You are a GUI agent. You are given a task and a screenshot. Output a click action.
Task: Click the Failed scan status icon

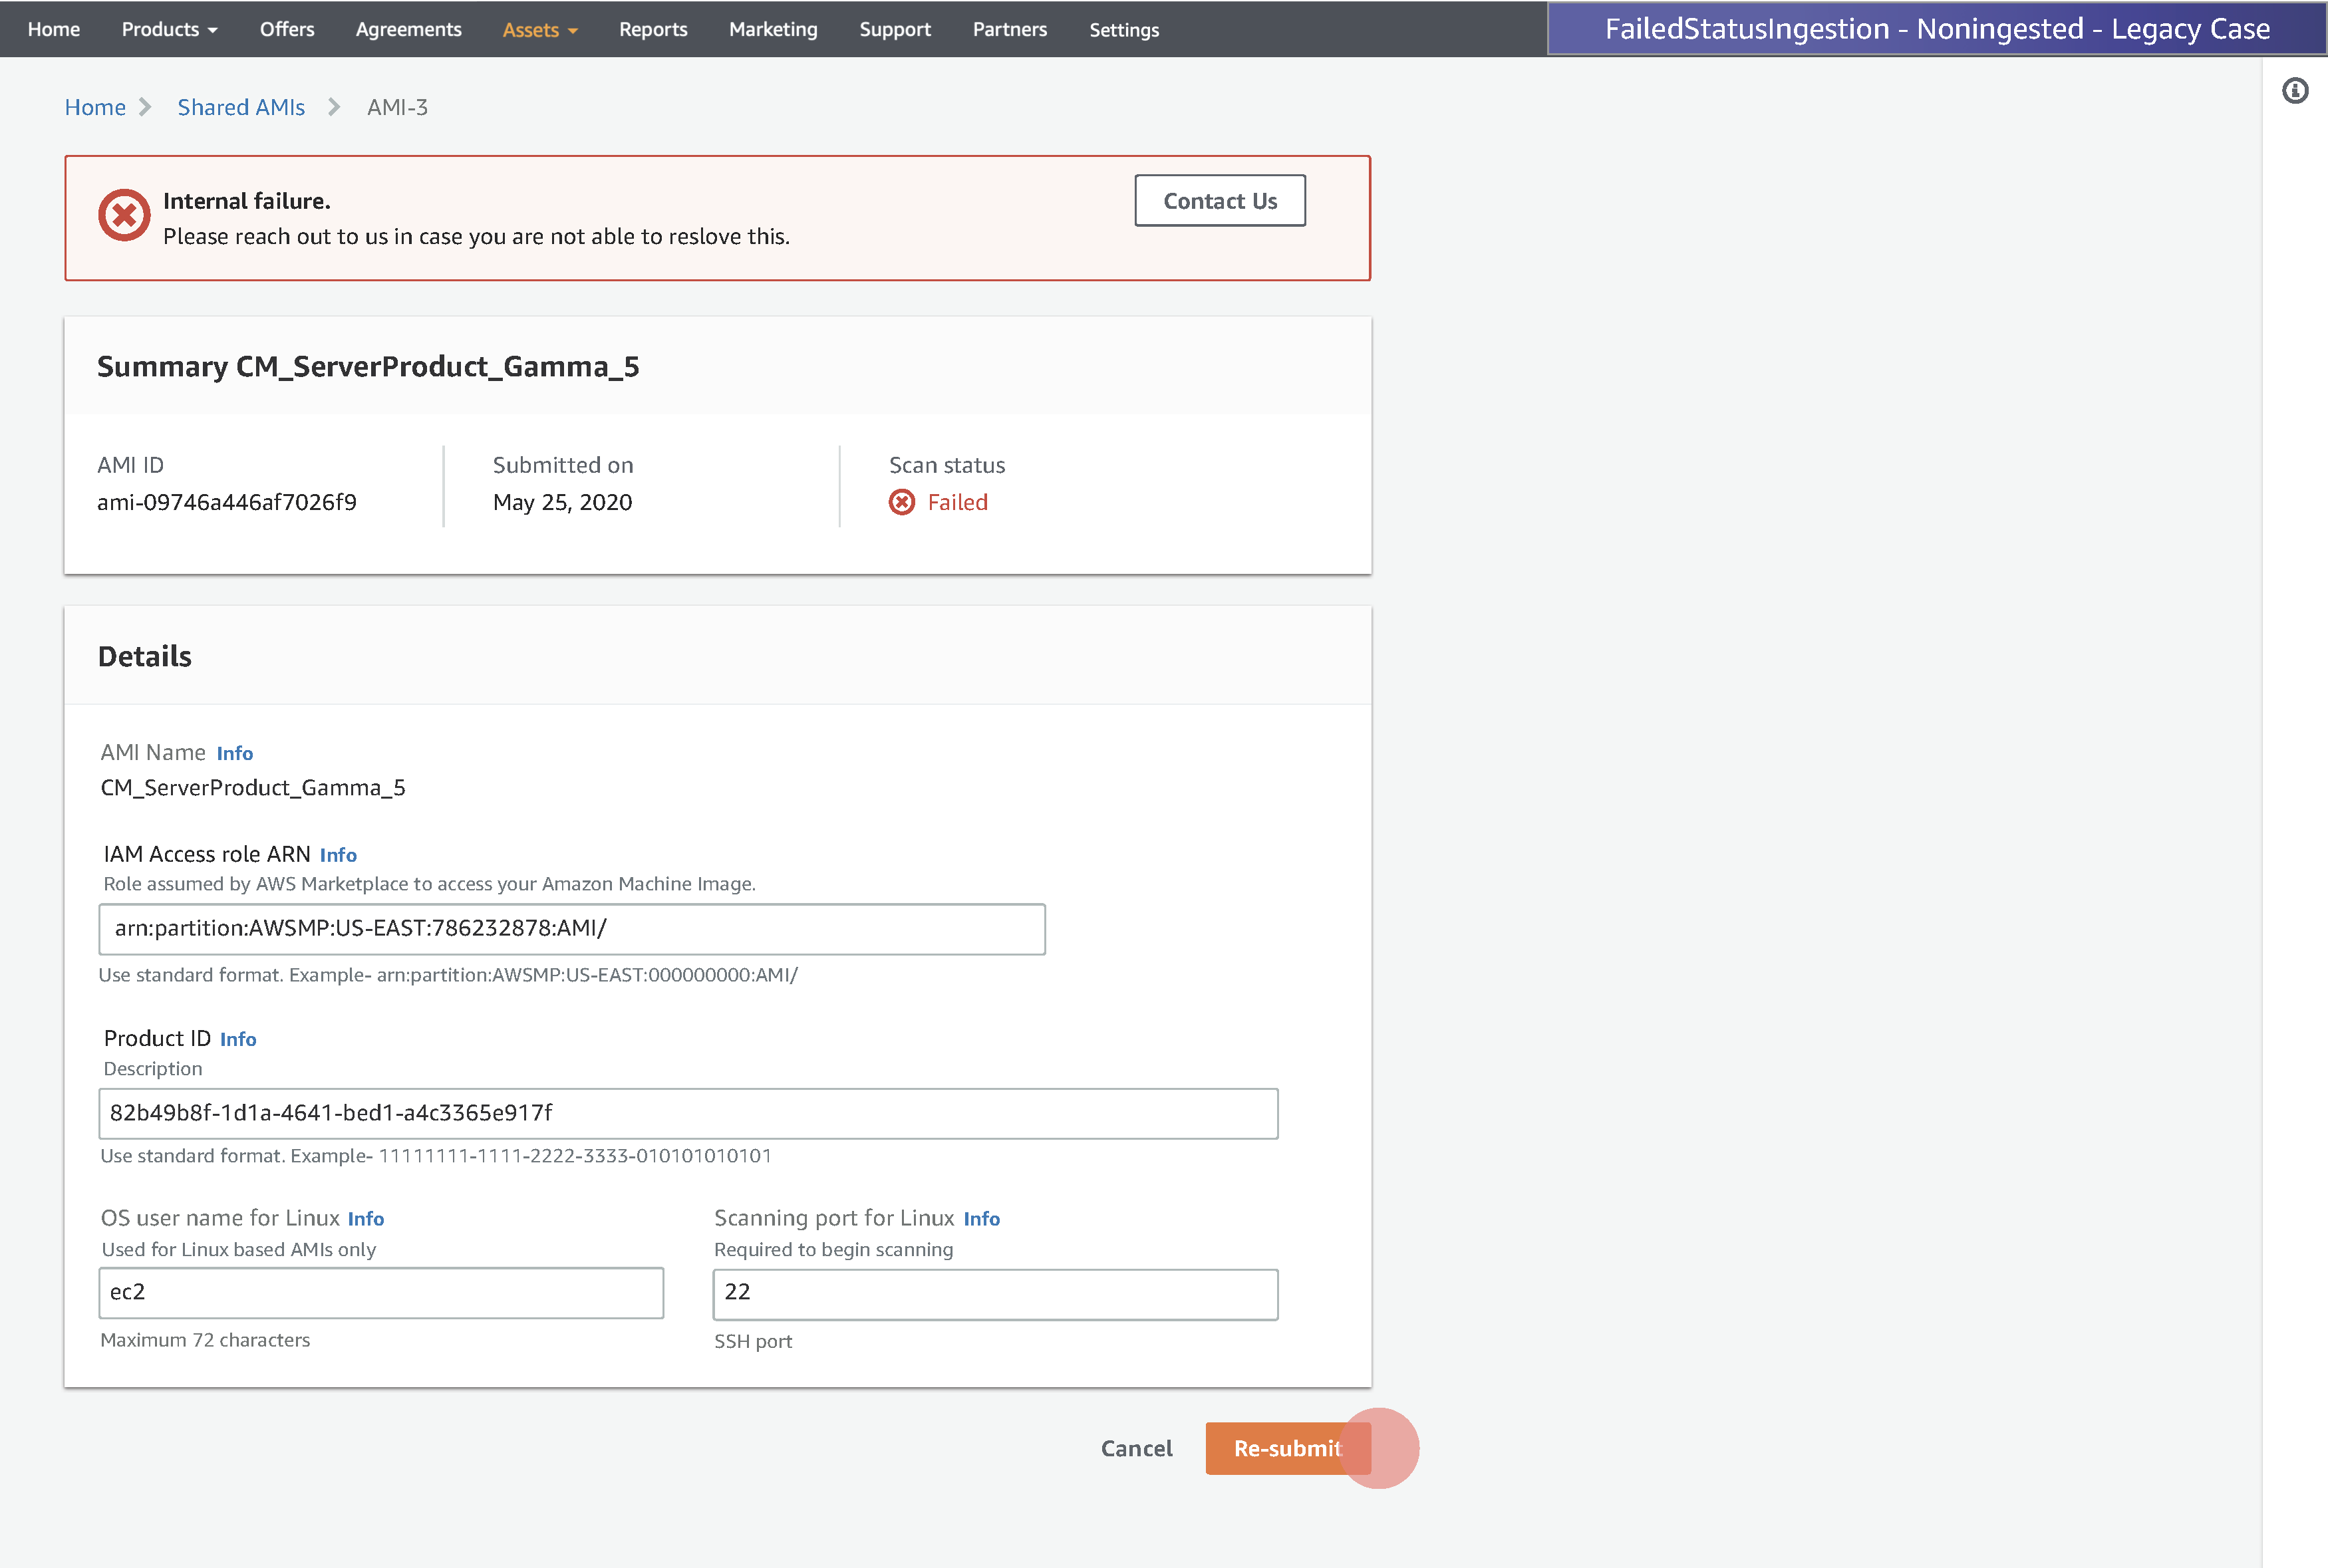point(901,502)
